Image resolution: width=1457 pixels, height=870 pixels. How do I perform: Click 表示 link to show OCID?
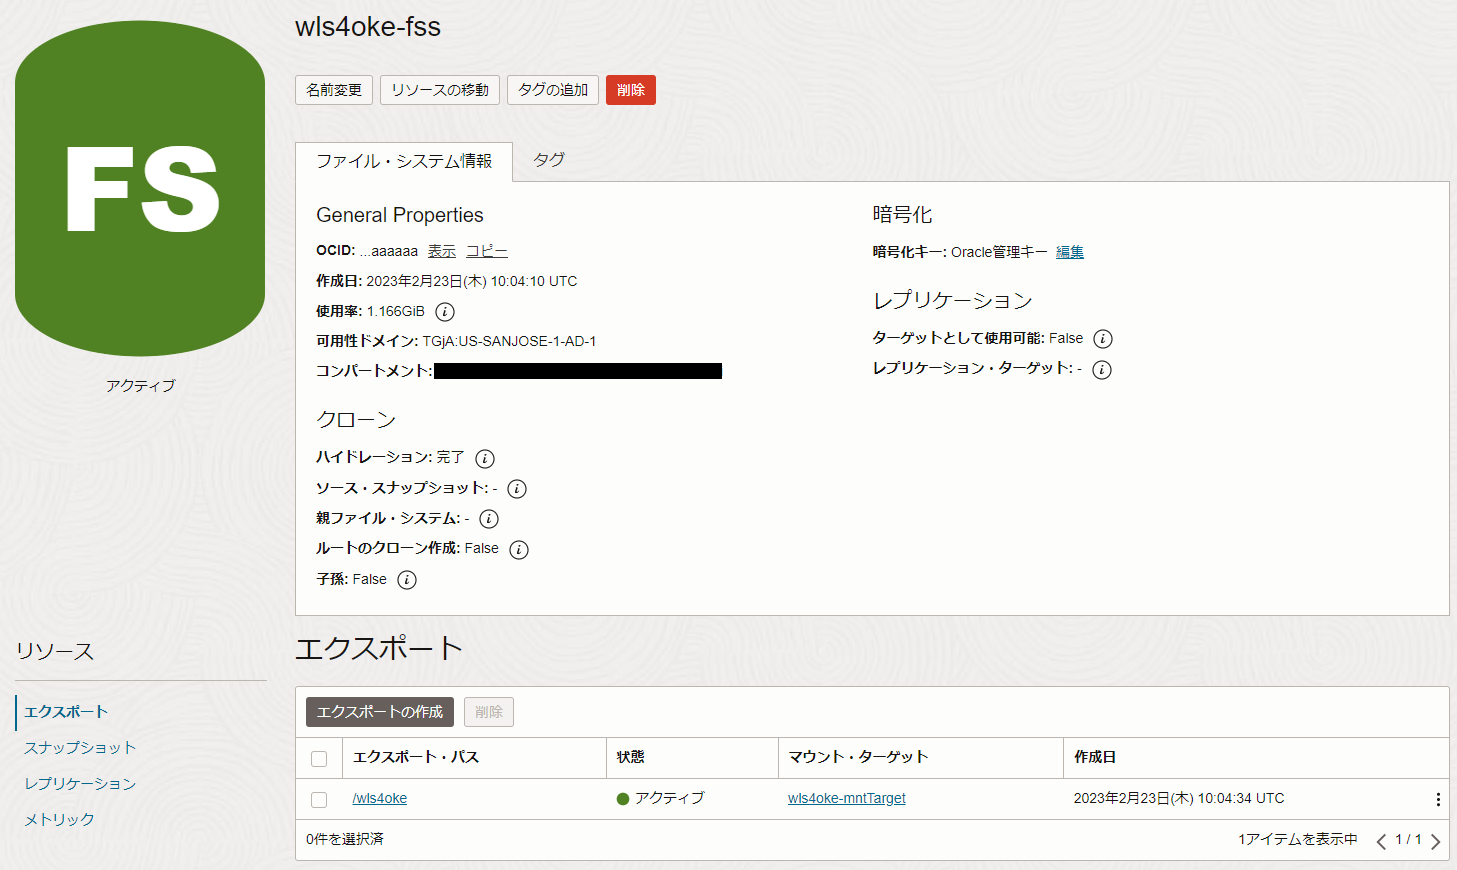(442, 252)
